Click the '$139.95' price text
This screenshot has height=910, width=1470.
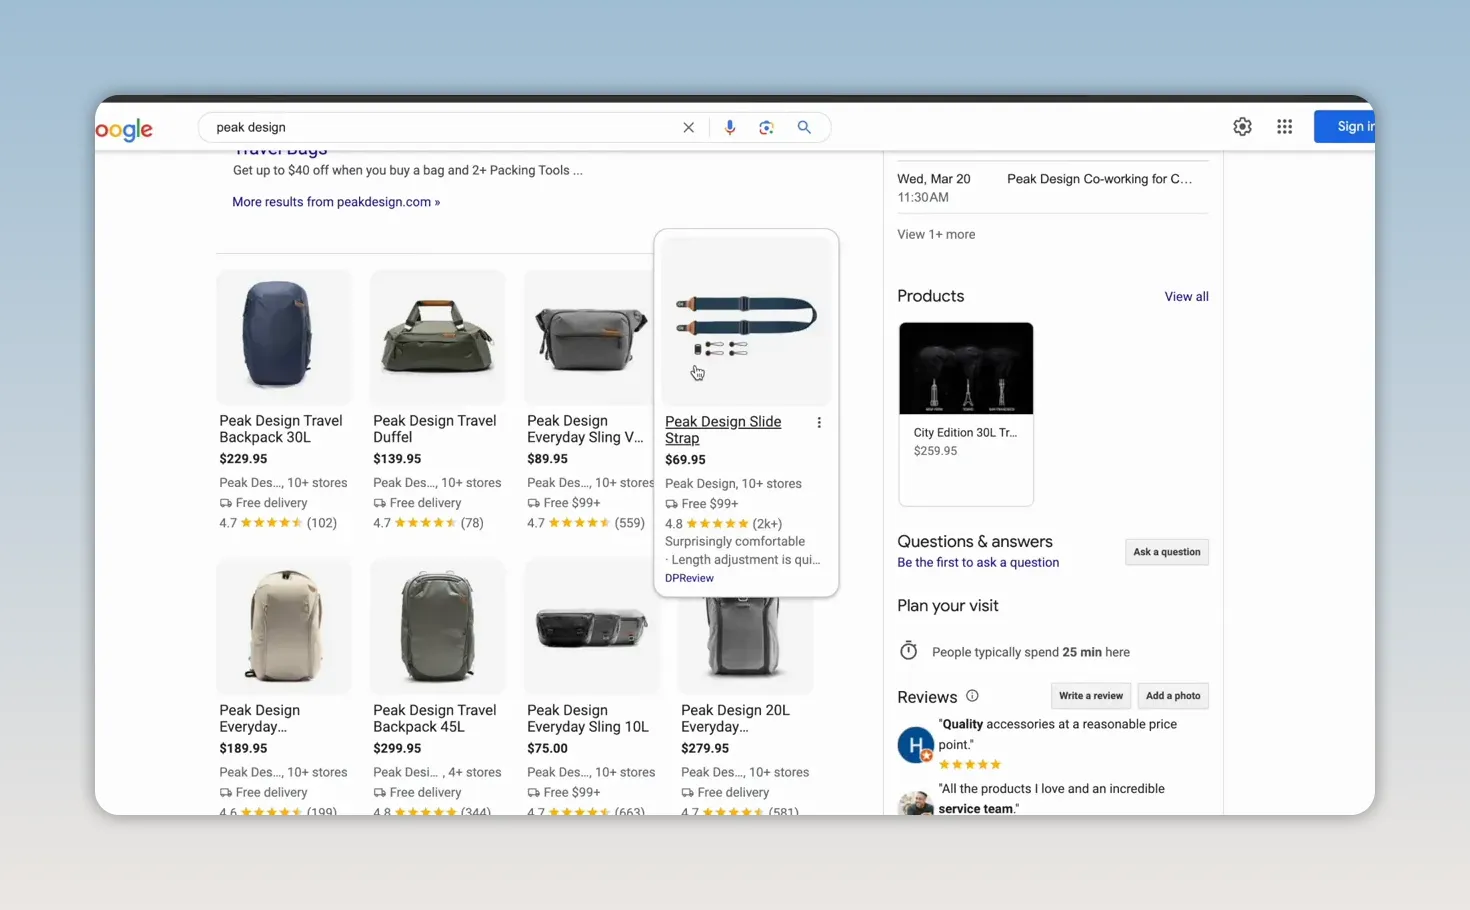point(397,459)
